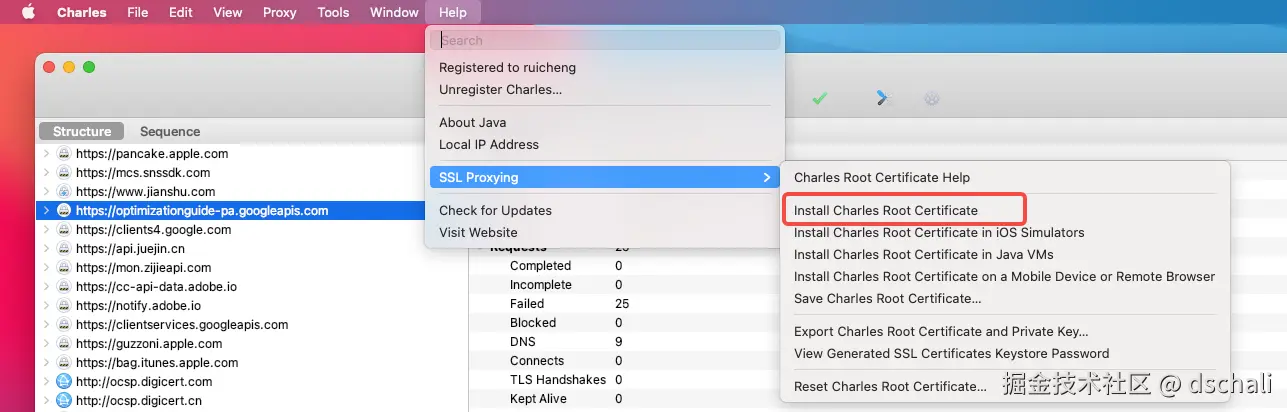Viewport: 1287px width, 412px height.
Task: Click the globe icon beside https://clientservices.googleapis.com
Action: [64, 325]
